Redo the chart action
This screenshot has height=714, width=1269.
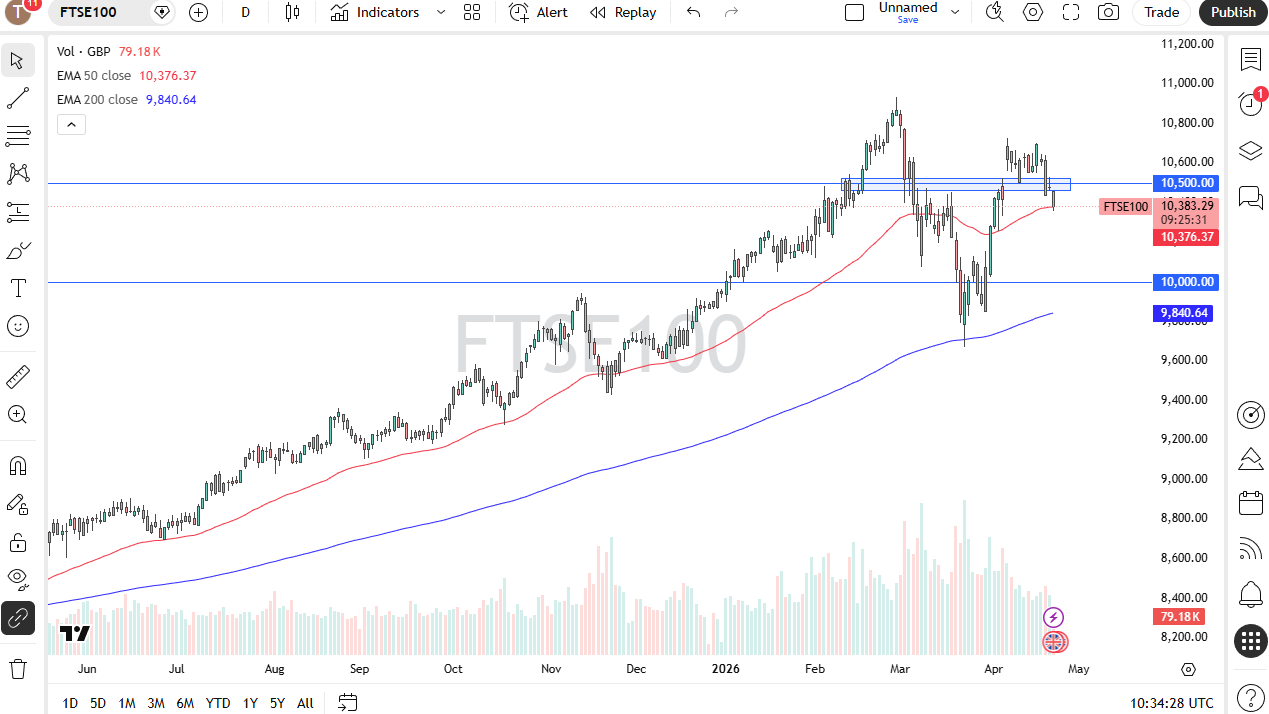point(731,12)
